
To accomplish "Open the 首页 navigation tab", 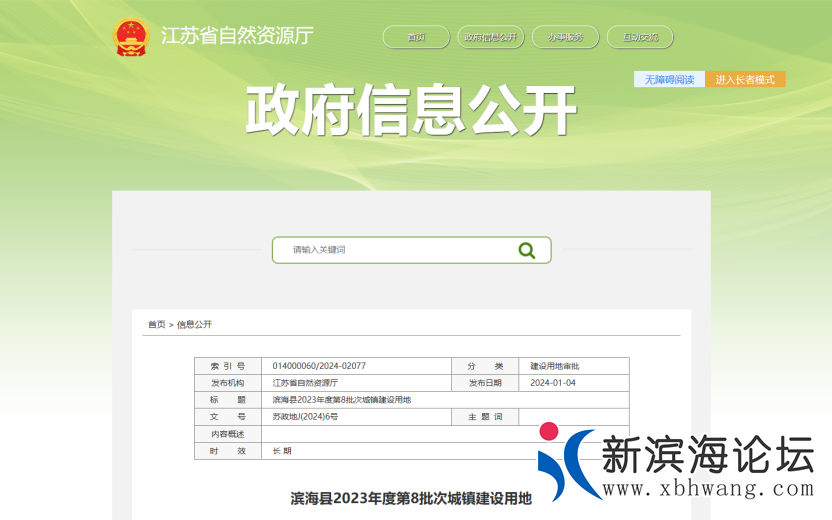I will [416, 37].
